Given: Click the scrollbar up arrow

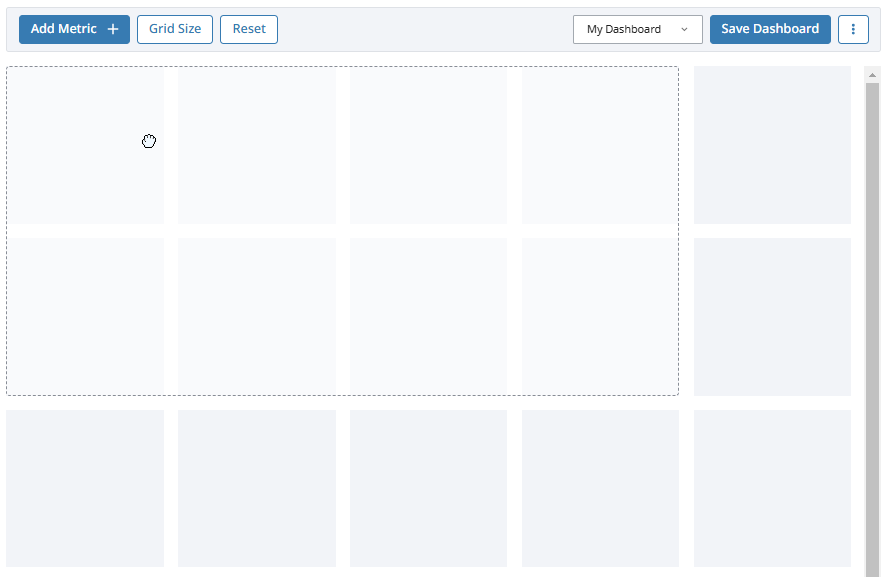Looking at the screenshot, I should 872,75.
